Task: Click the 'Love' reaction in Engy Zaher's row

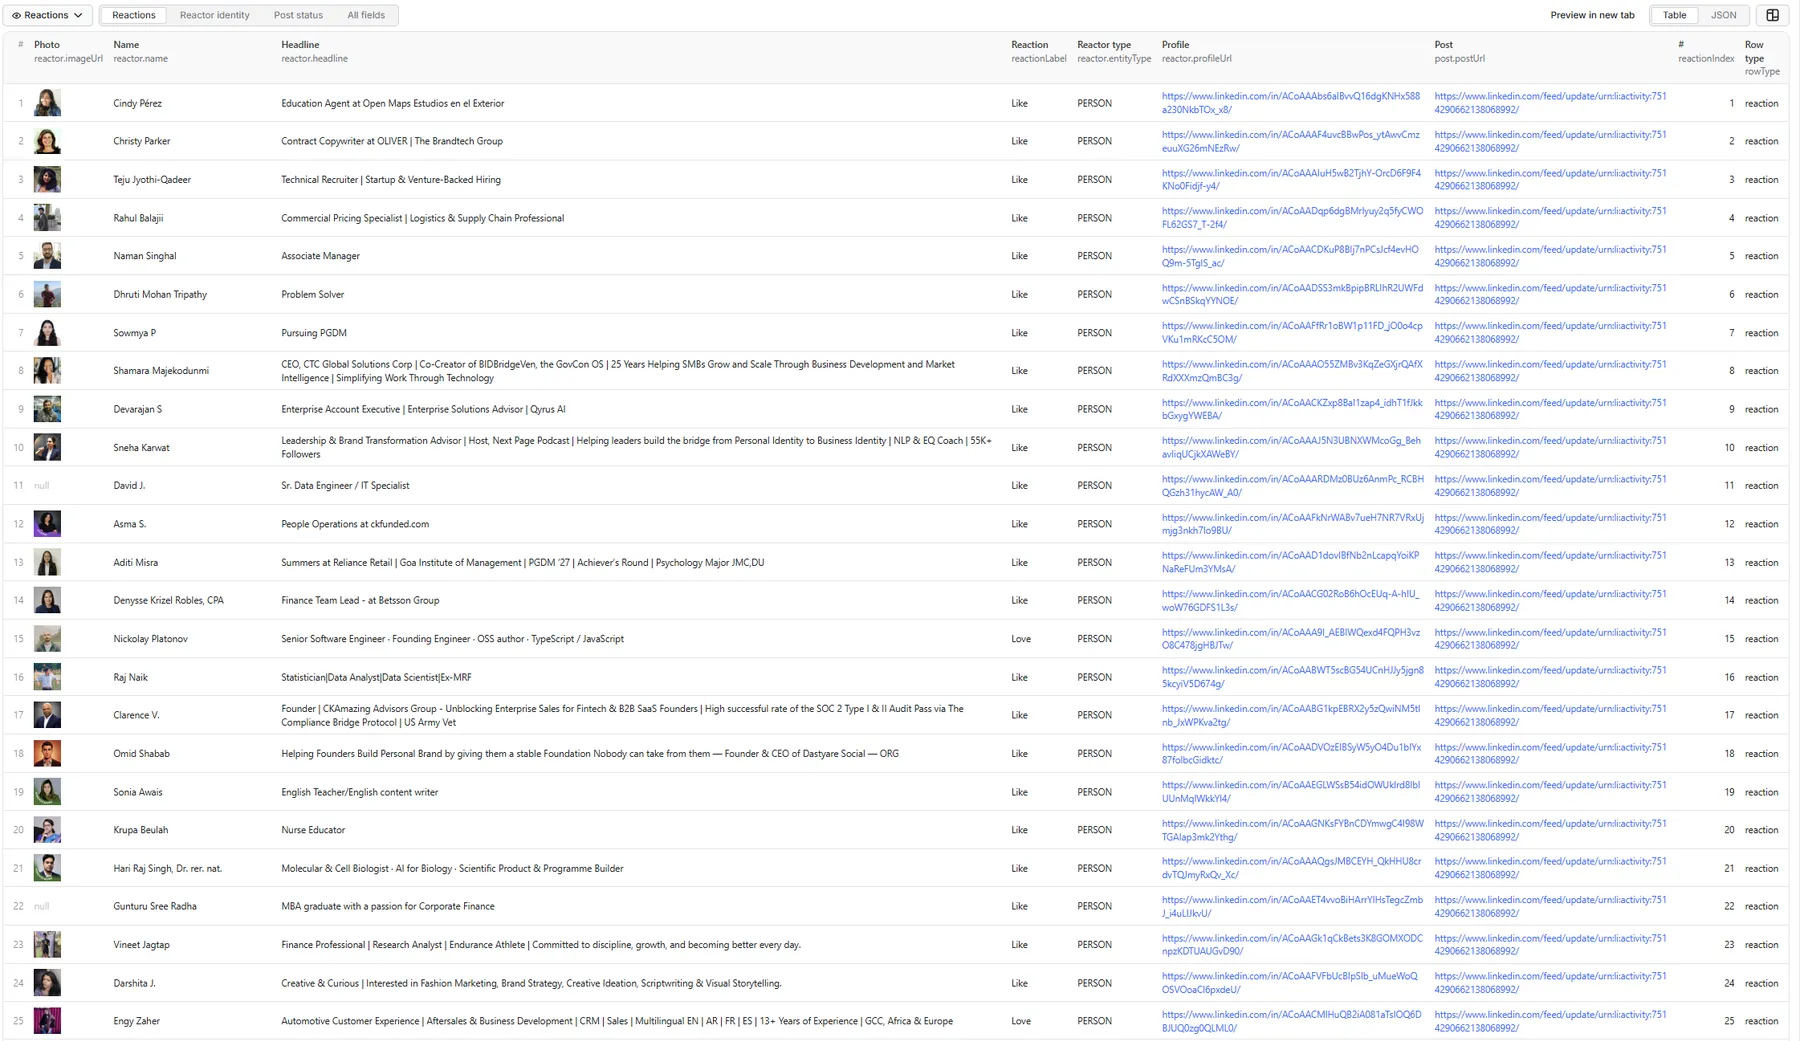Action: tap(1021, 1021)
